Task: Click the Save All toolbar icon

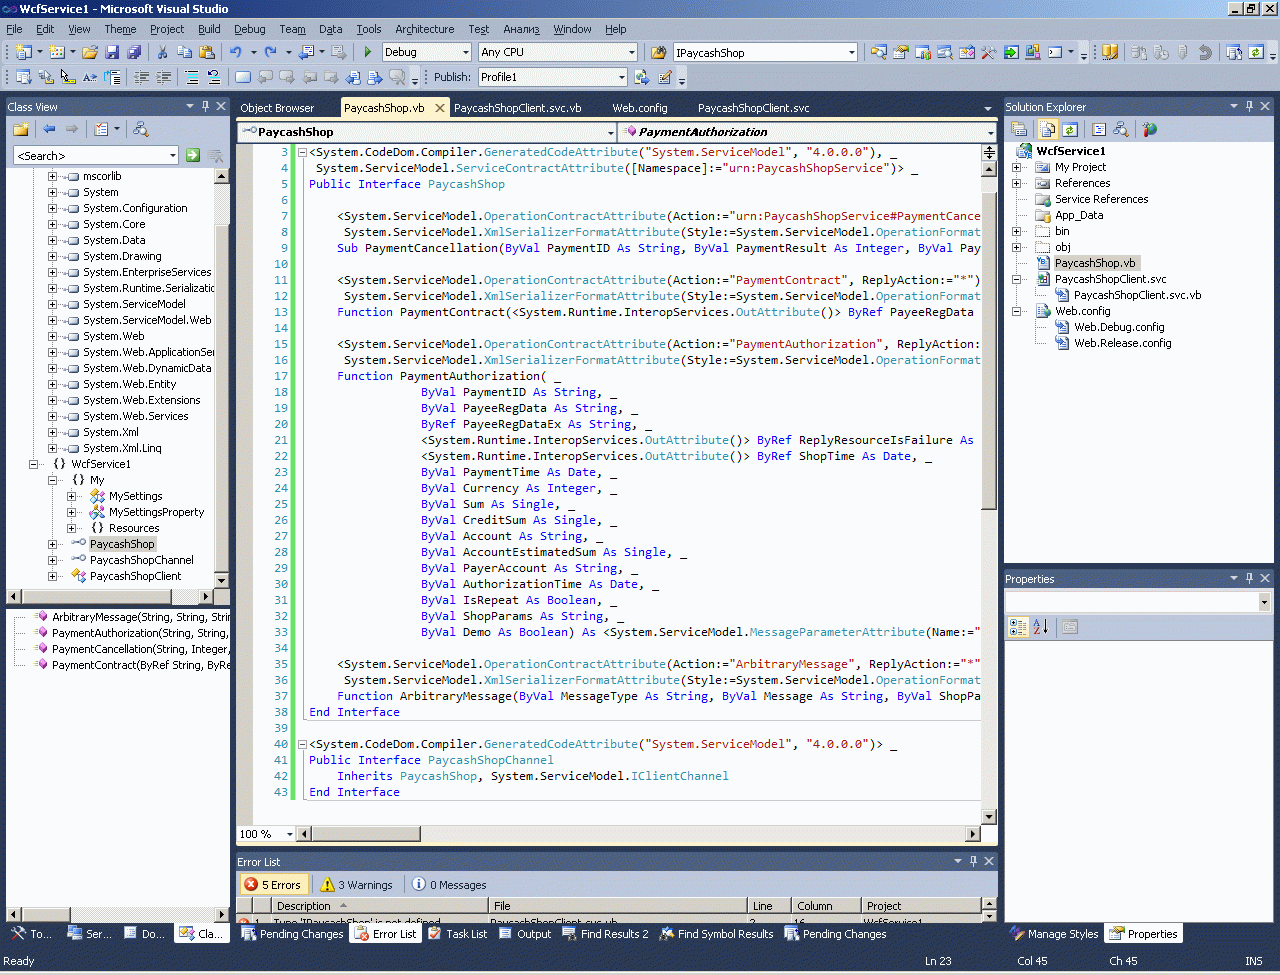Action: [133, 52]
